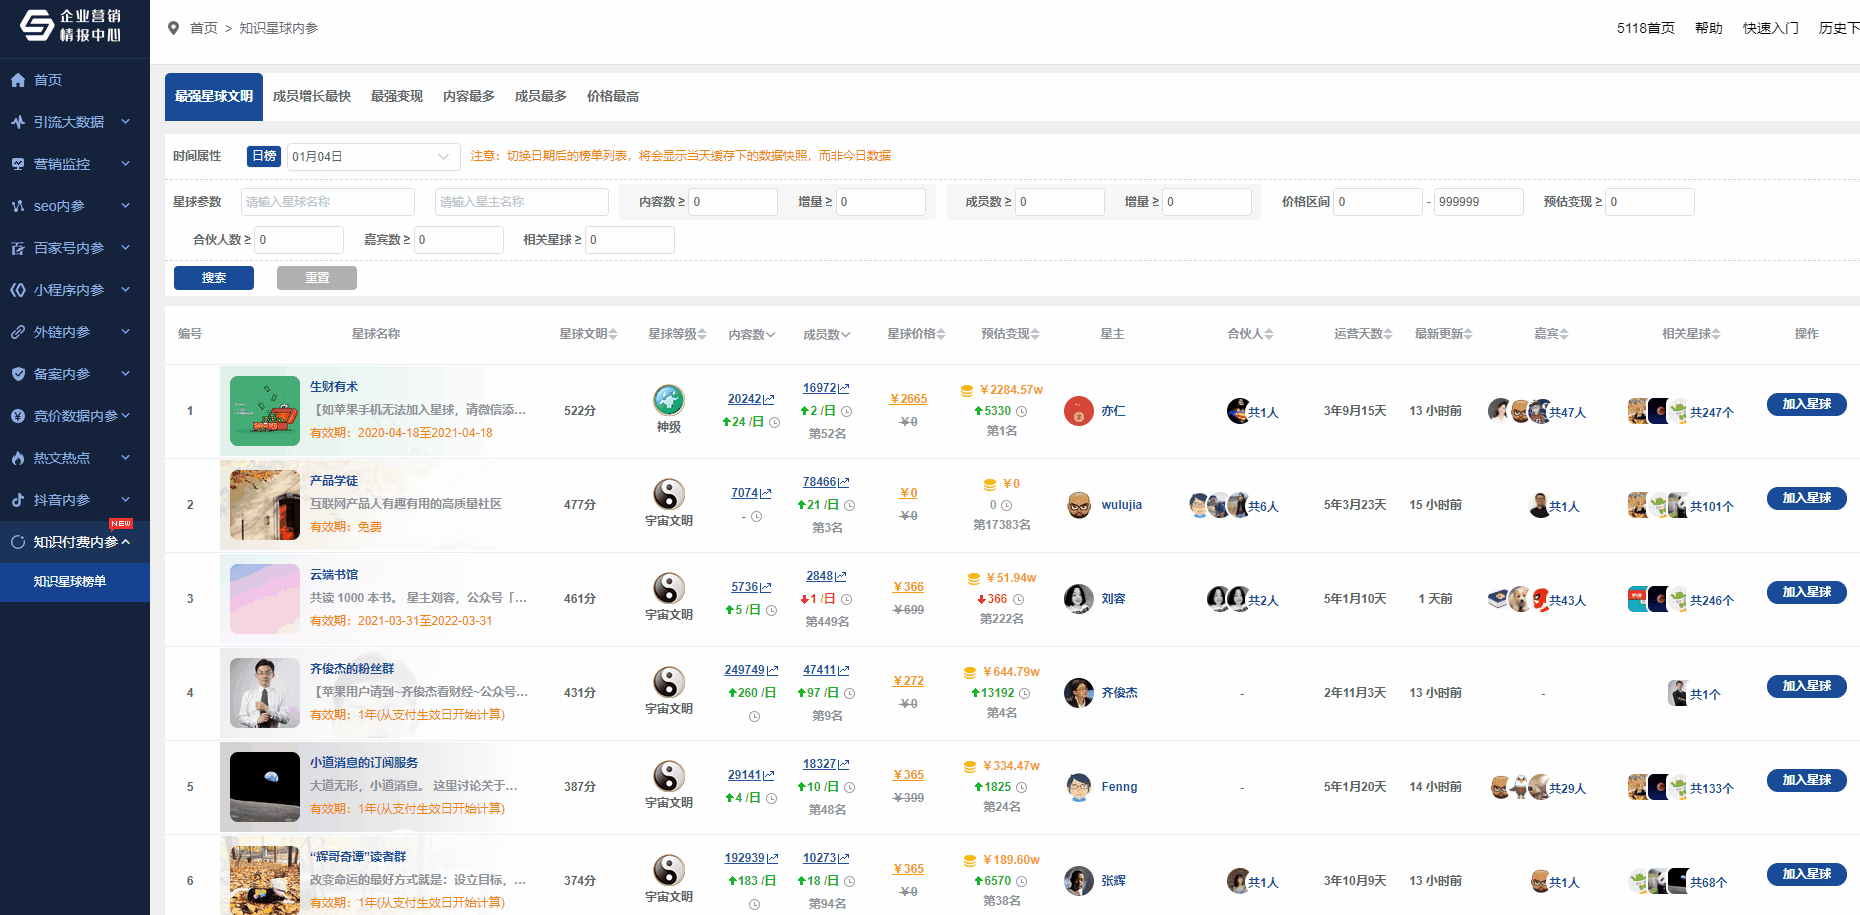Switch to the 成员增长最快 tab

(312, 96)
